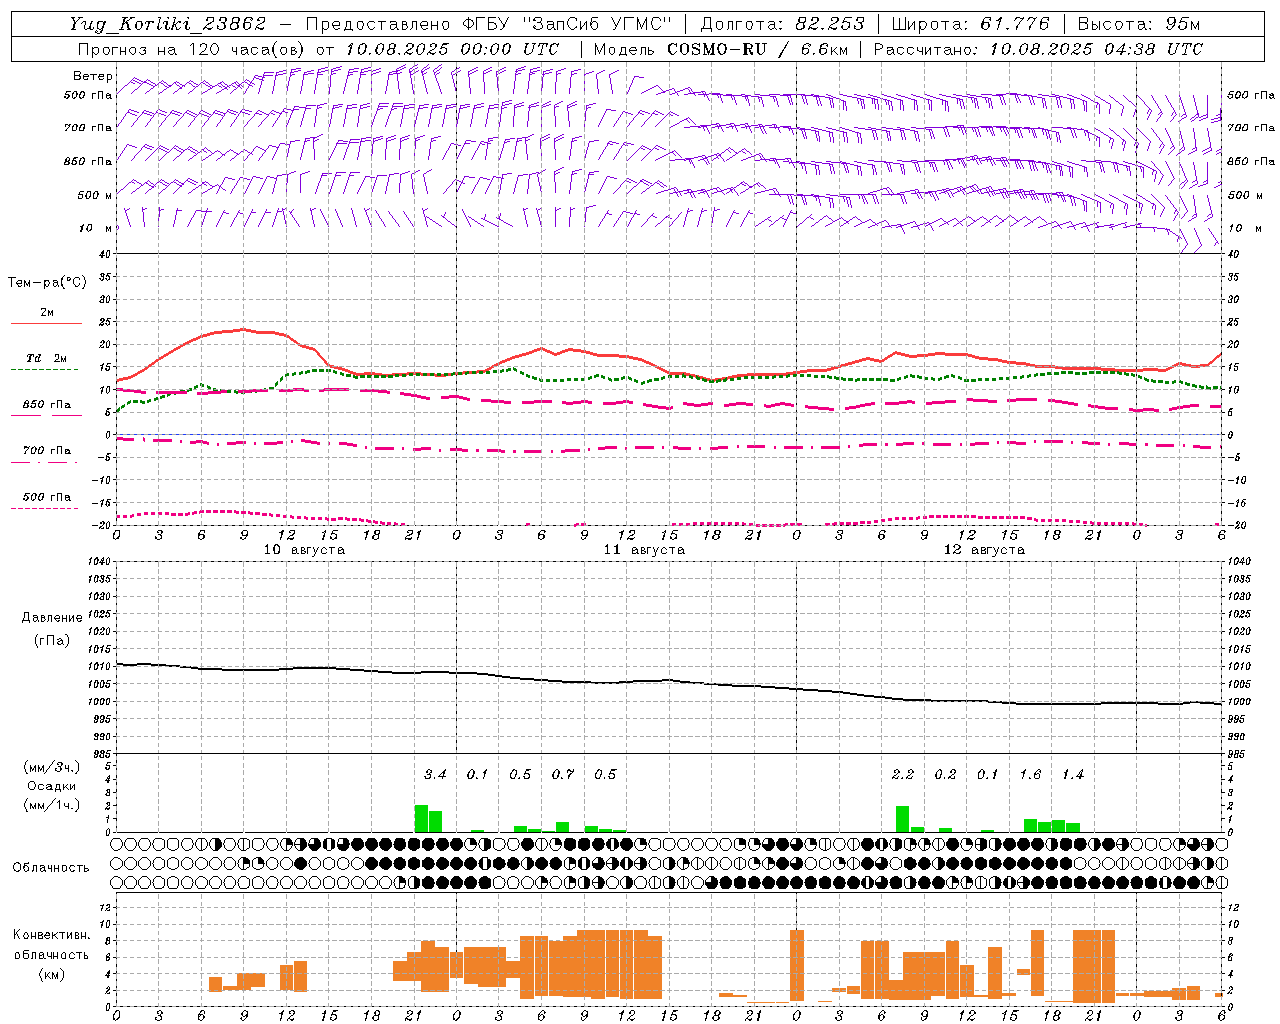Click the Осадки precipitation label

tap(51, 786)
